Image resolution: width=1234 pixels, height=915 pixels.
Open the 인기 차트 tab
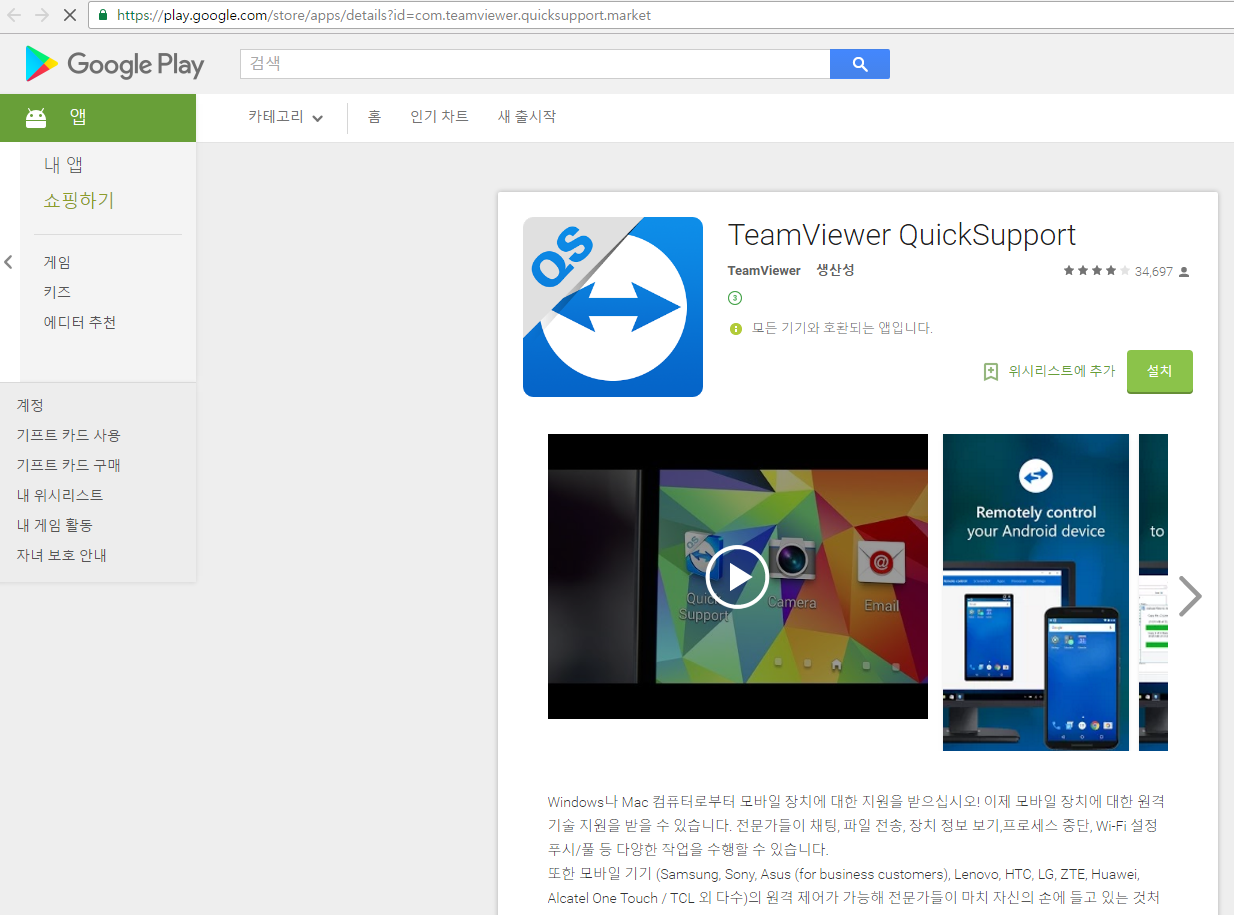point(439,117)
